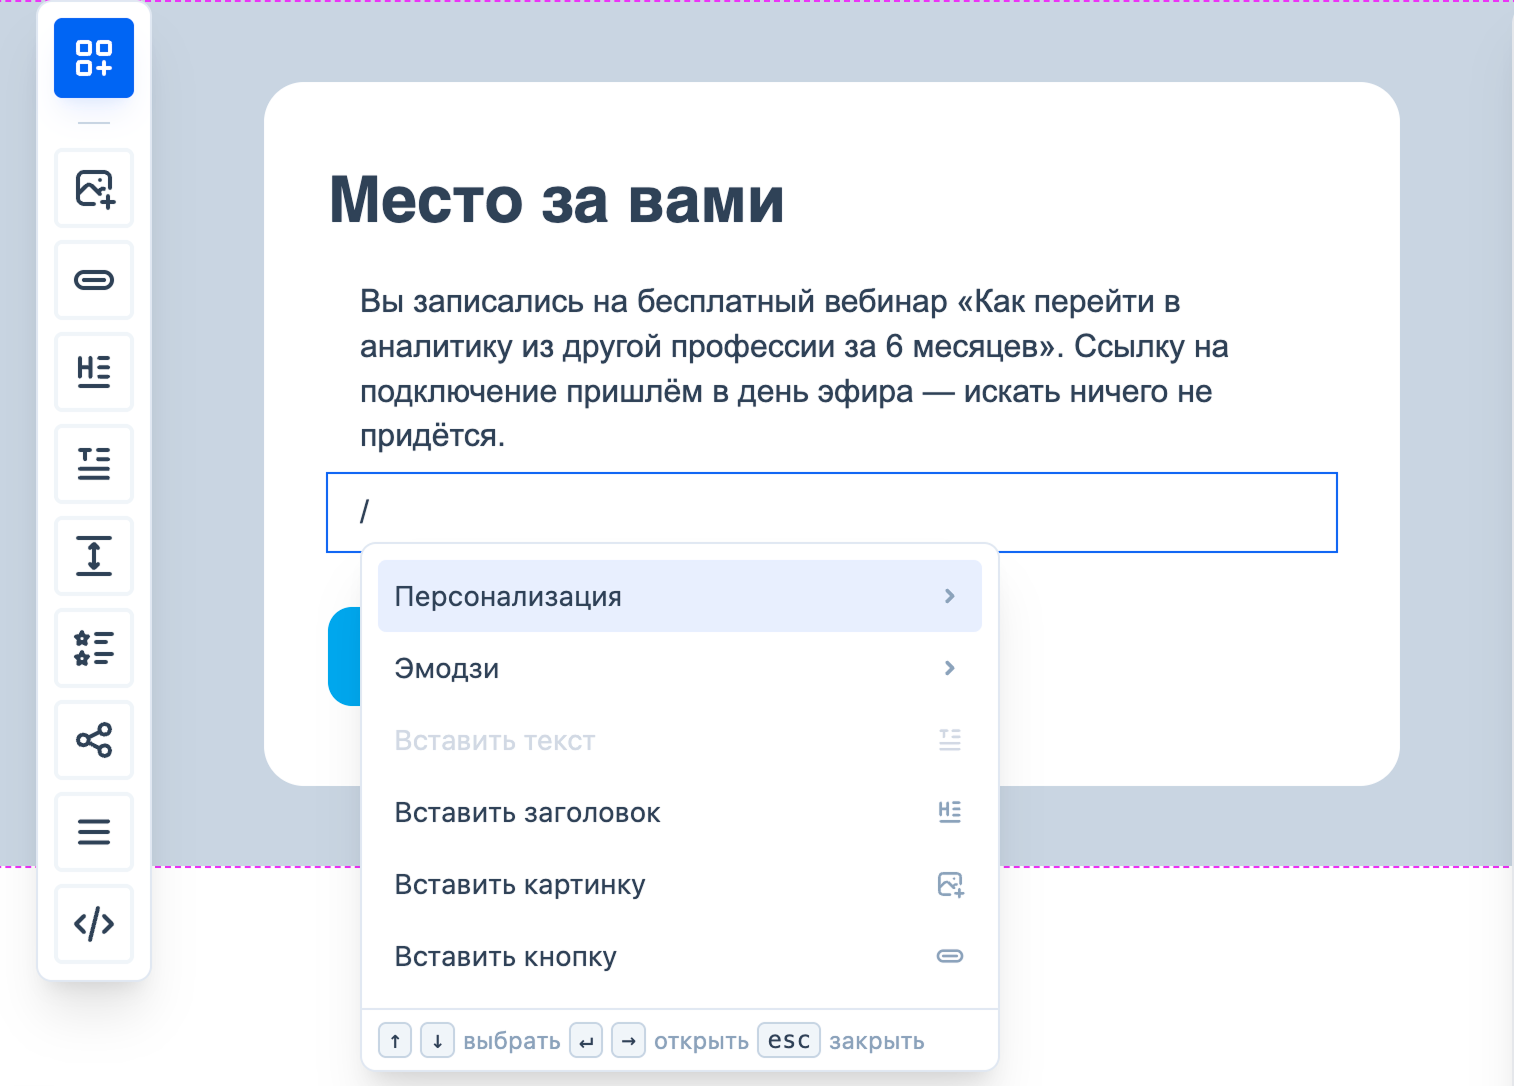This screenshot has width=1514, height=1086.
Task: Add a spacer block from the sidebar
Action: pos(94,556)
